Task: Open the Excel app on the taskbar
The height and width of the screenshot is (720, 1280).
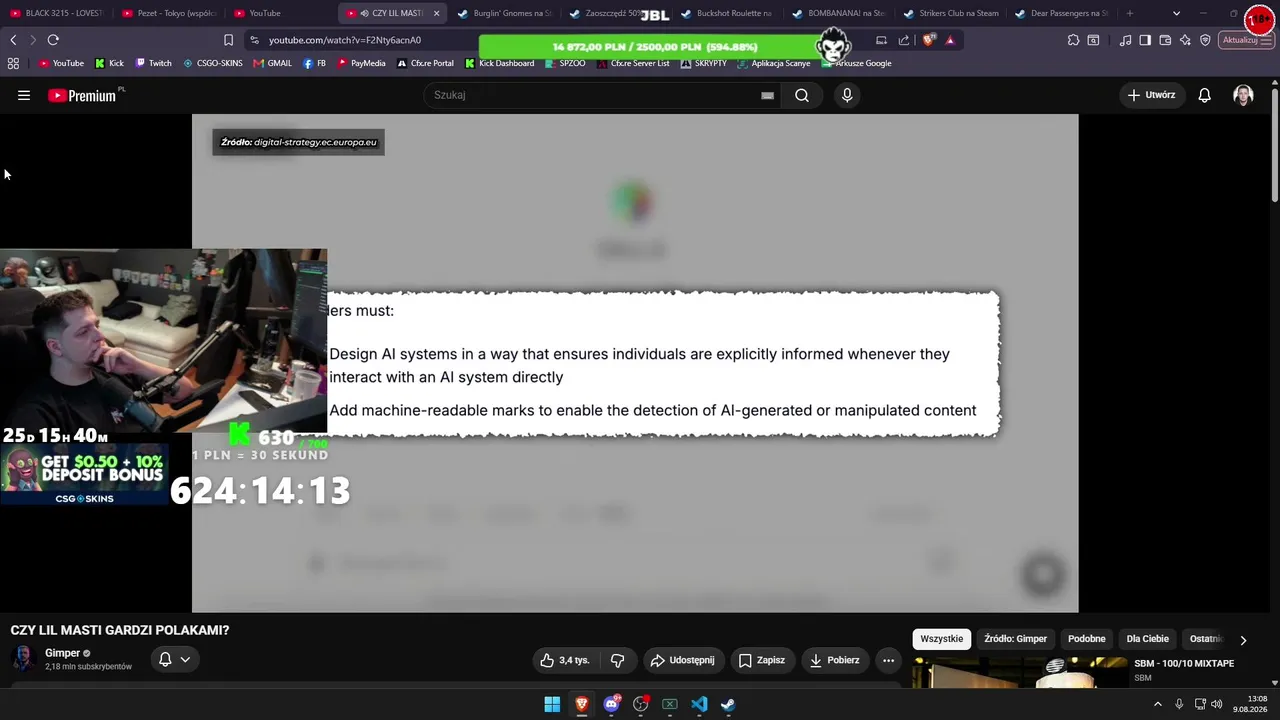Action: click(x=670, y=704)
